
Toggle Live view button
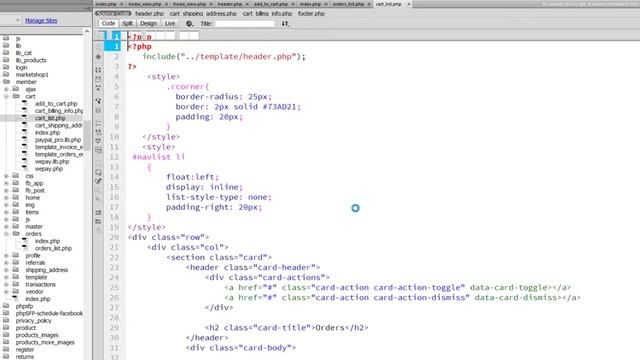point(170,24)
